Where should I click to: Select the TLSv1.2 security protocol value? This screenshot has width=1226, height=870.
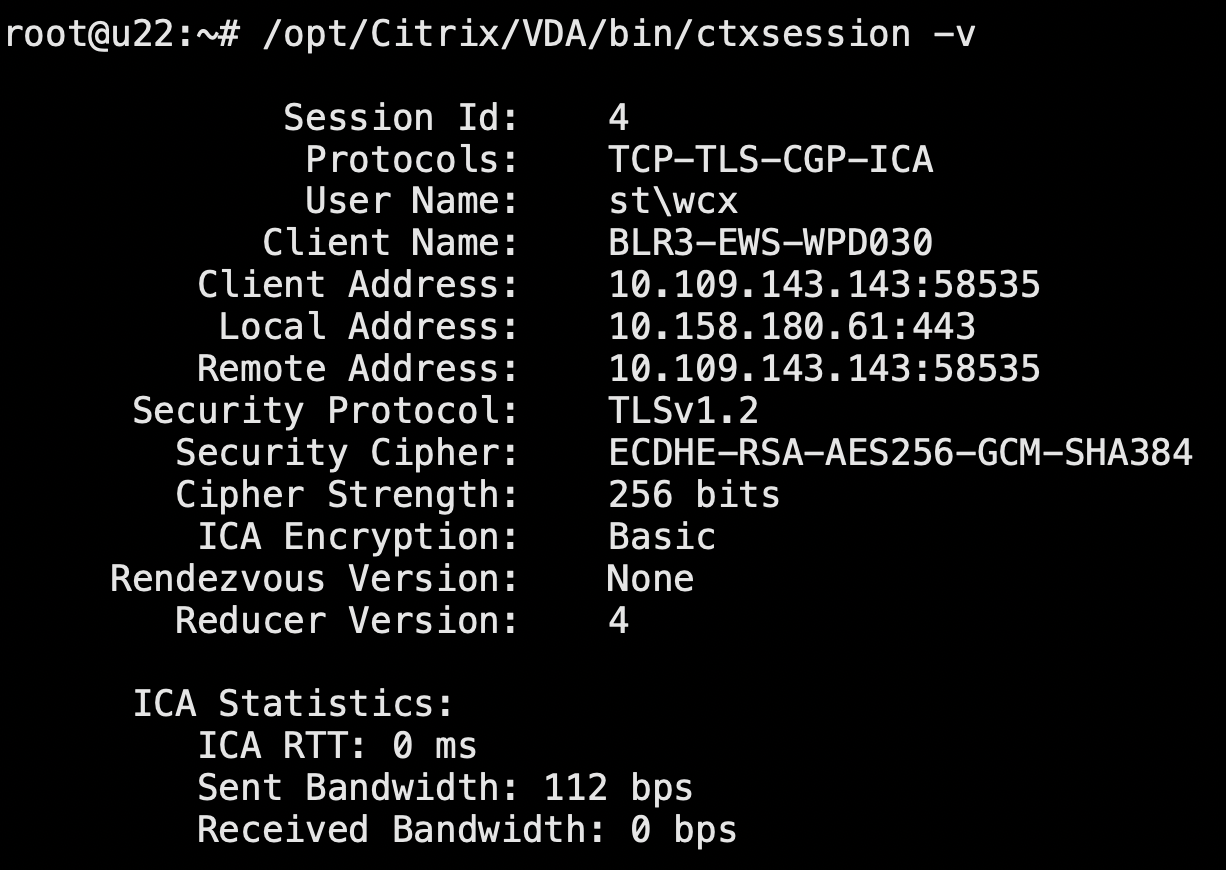[x=684, y=411]
